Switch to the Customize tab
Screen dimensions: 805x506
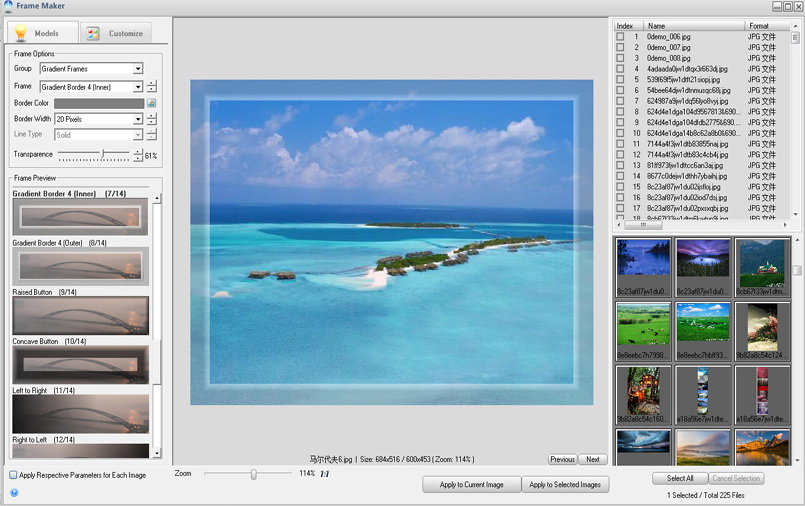pyautogui.click(x=116, y=33)
